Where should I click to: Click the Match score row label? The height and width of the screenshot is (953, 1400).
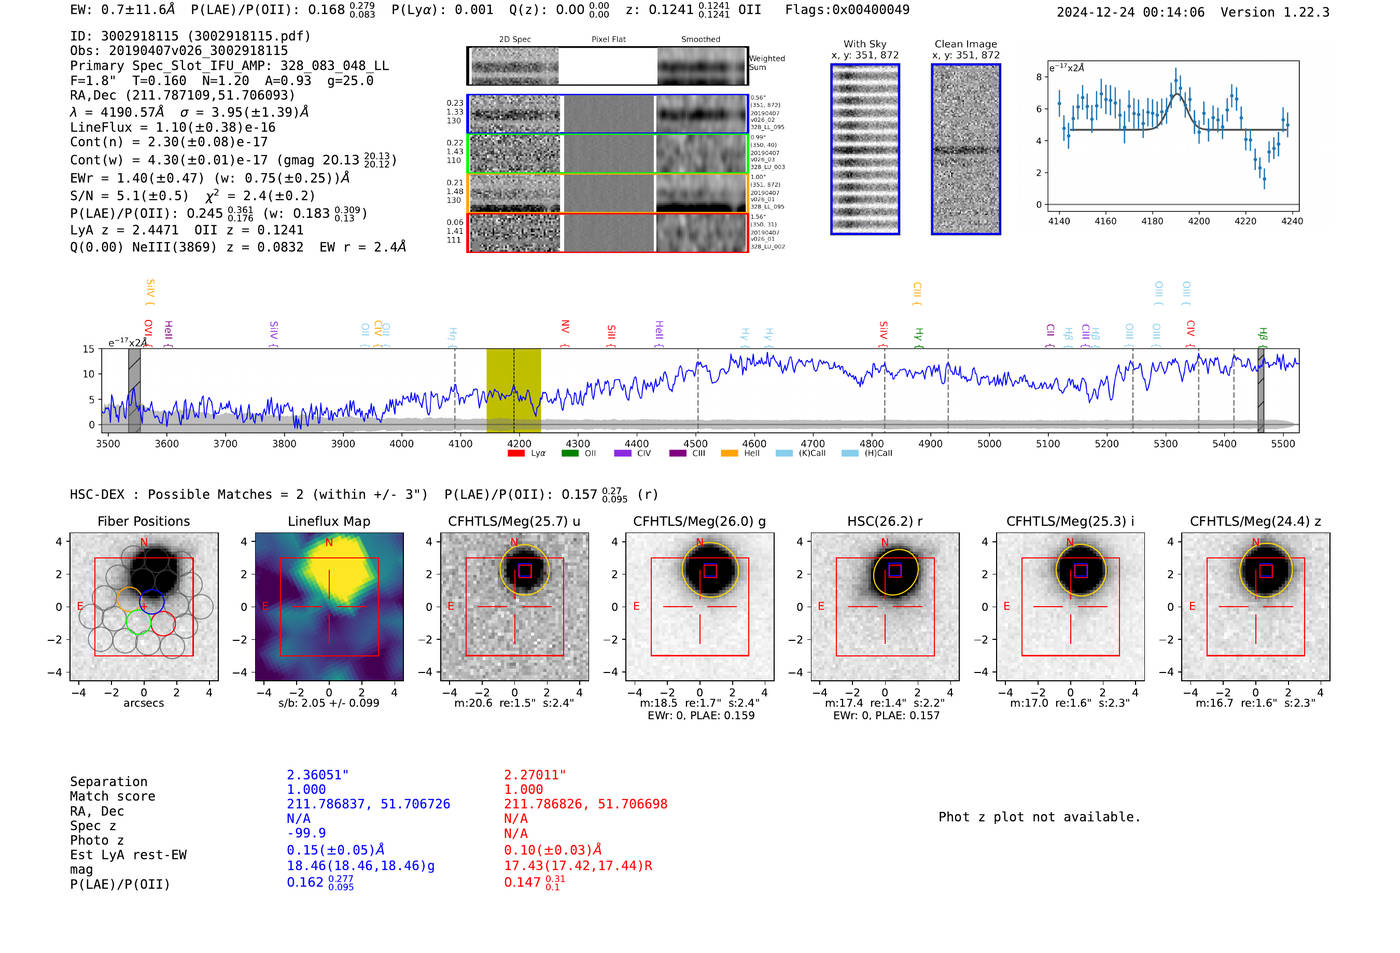click(113, 797)
